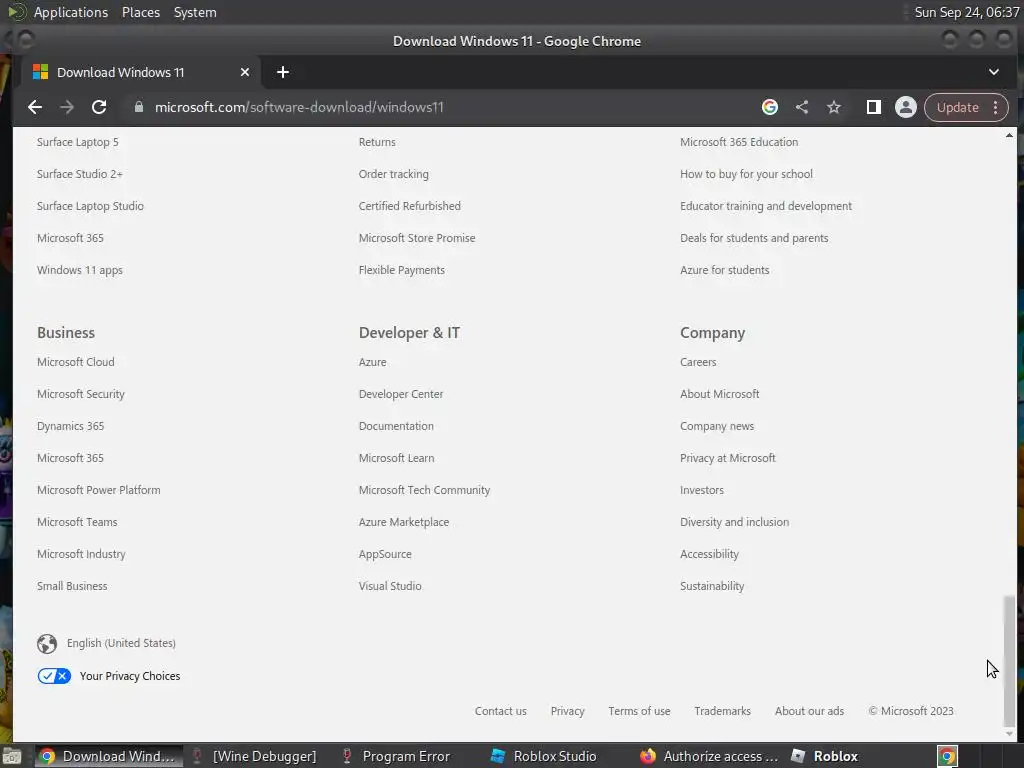Open a new tab with the plus button
The image size is (1024, 768).
(283, 72)
